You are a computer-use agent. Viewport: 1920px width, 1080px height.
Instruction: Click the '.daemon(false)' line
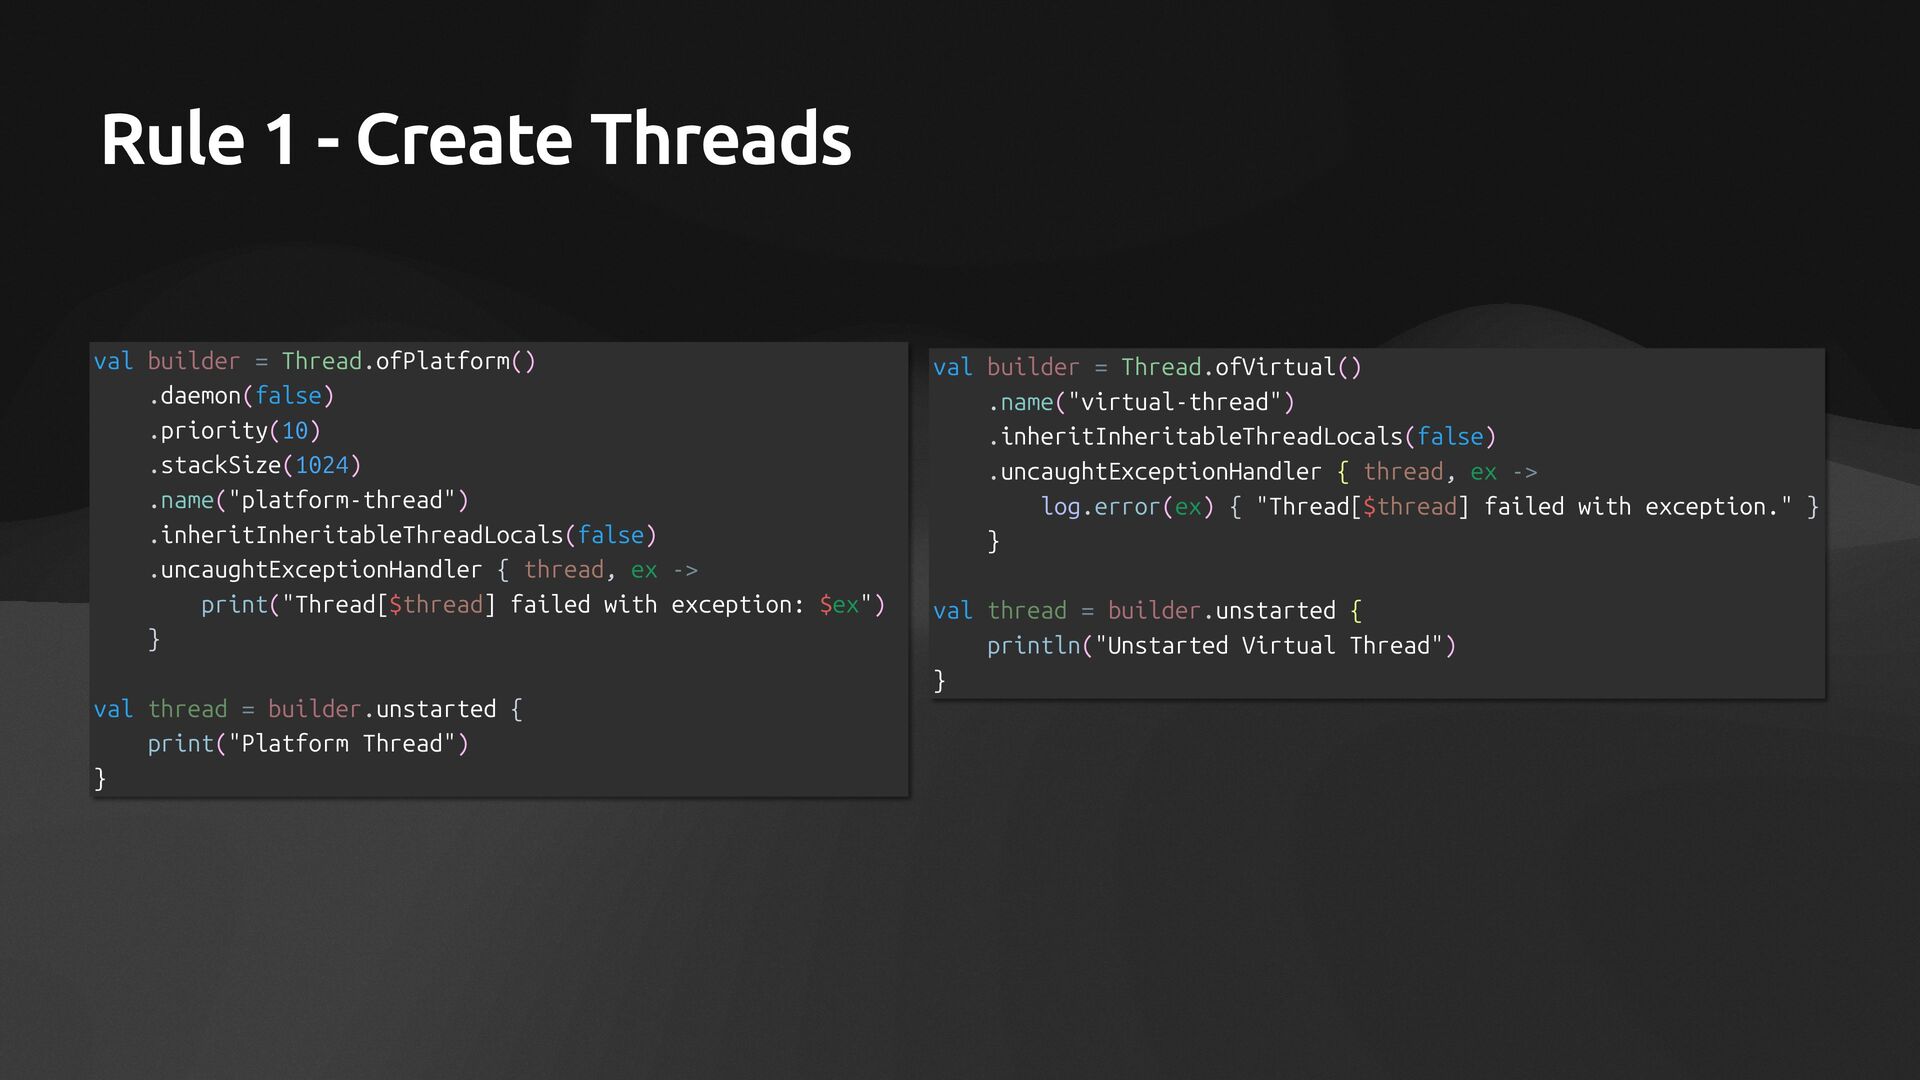click(241, 396)
